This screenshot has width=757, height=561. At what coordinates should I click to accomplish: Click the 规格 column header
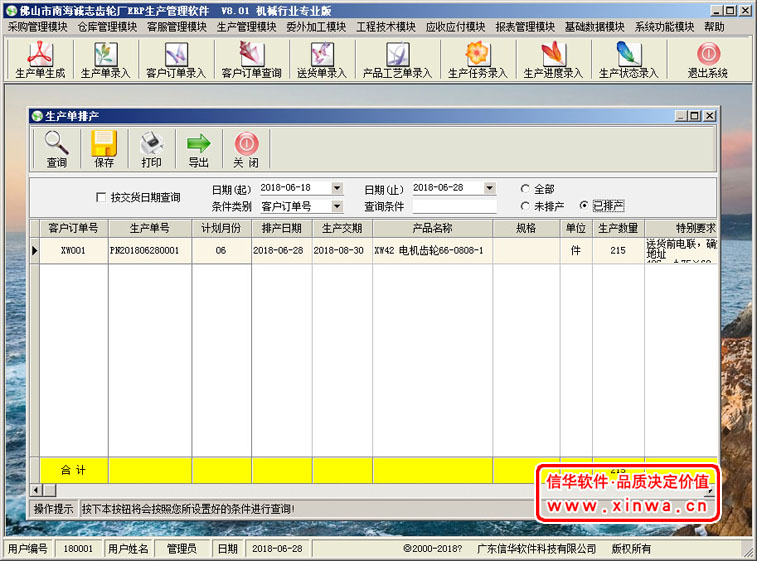click(x=526, y=228)
